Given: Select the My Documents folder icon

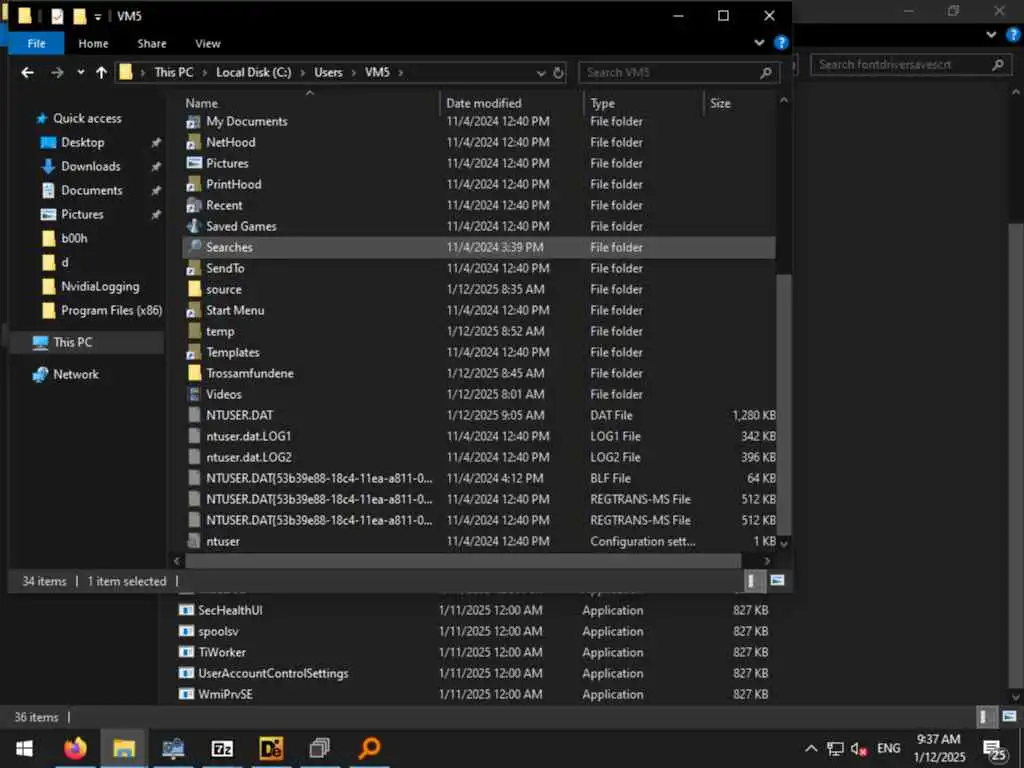Looking at the screenshot, I should [x=193, y=121].
